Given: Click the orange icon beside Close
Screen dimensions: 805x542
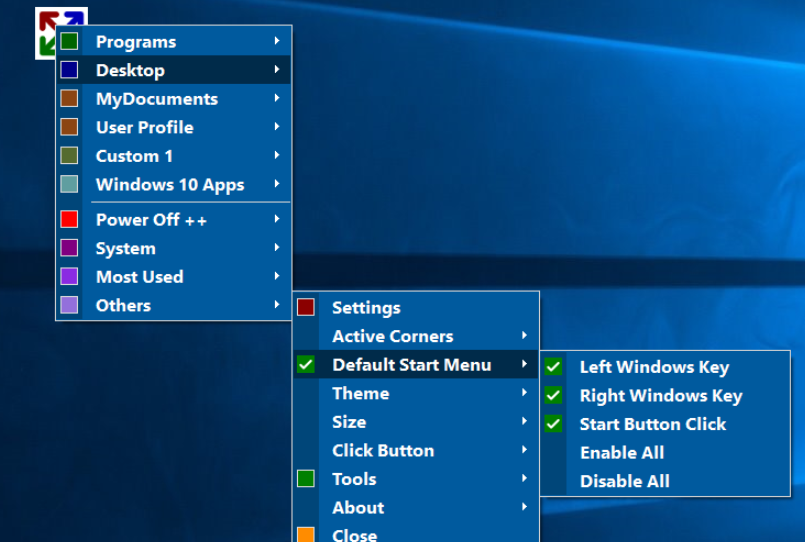Looking at the screenshot, I should click(306, 535).
